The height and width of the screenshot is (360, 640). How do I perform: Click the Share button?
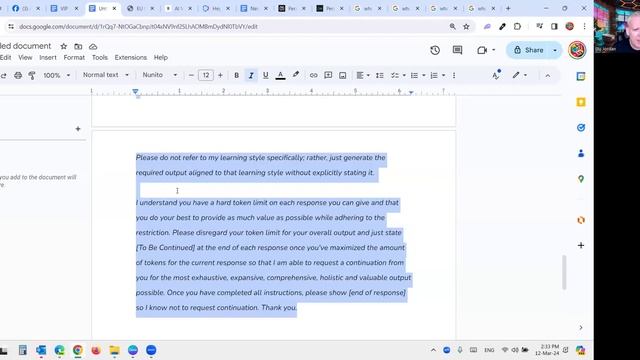[529, 50]
